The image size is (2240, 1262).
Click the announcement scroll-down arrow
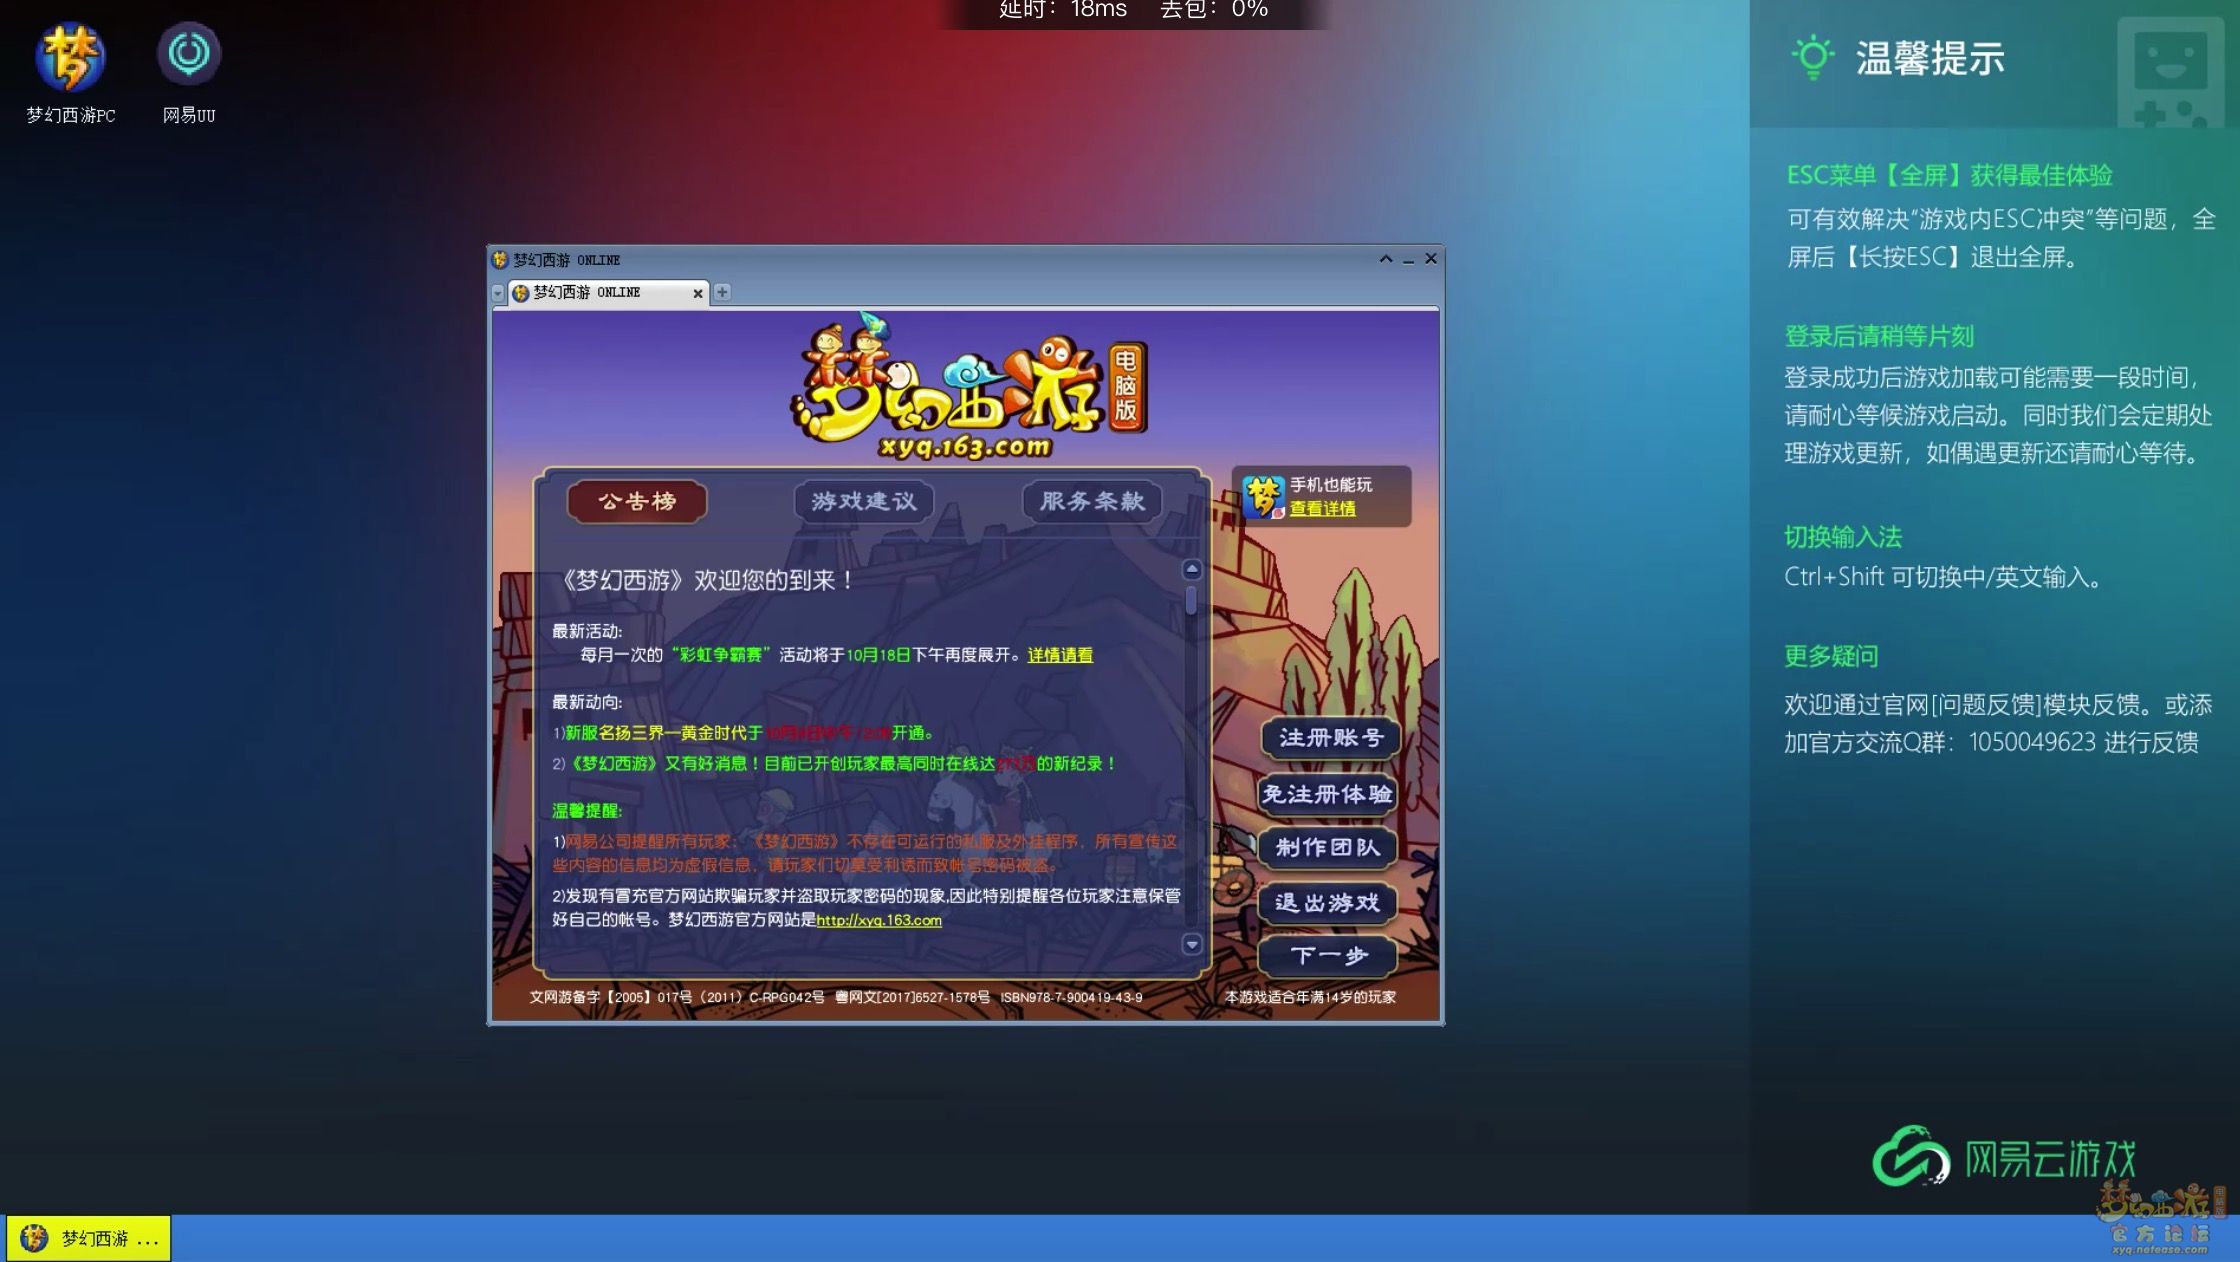1191,944
